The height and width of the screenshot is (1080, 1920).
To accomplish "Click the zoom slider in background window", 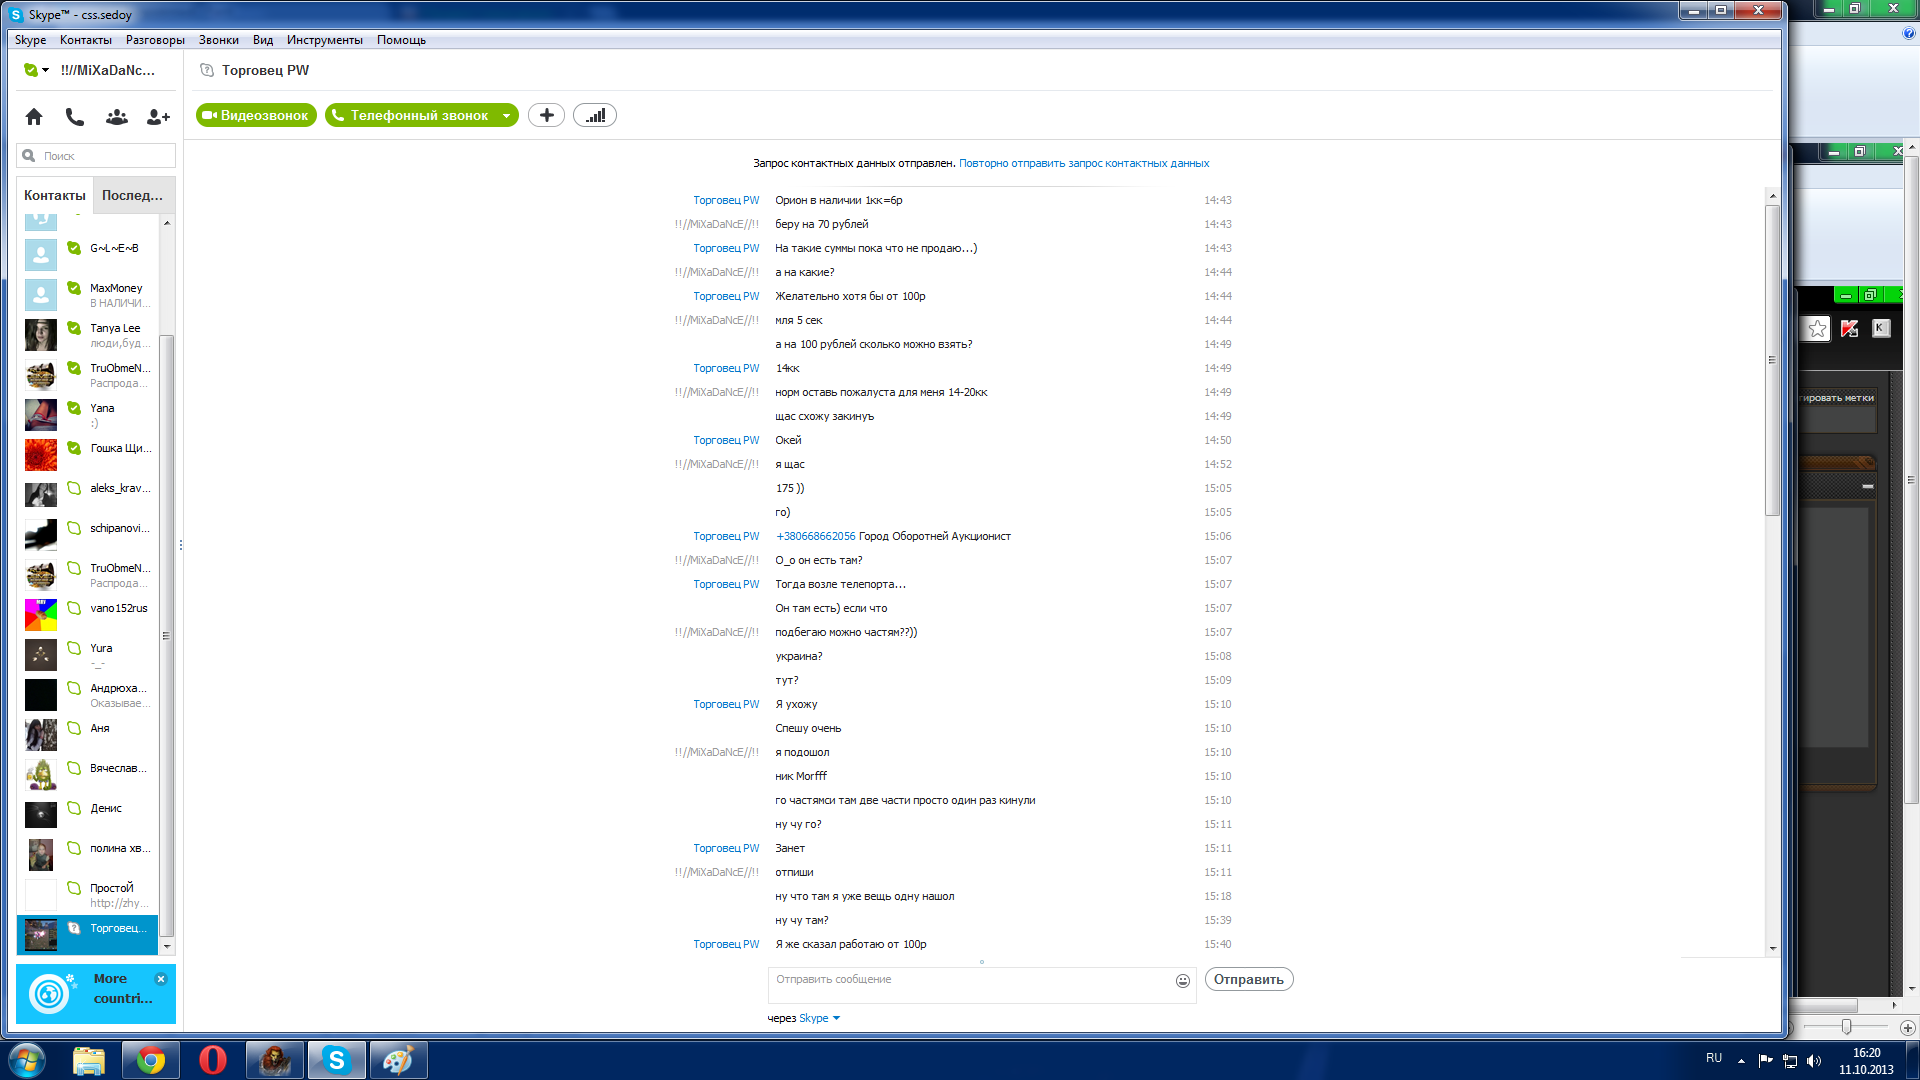I will point(1846,1027).
